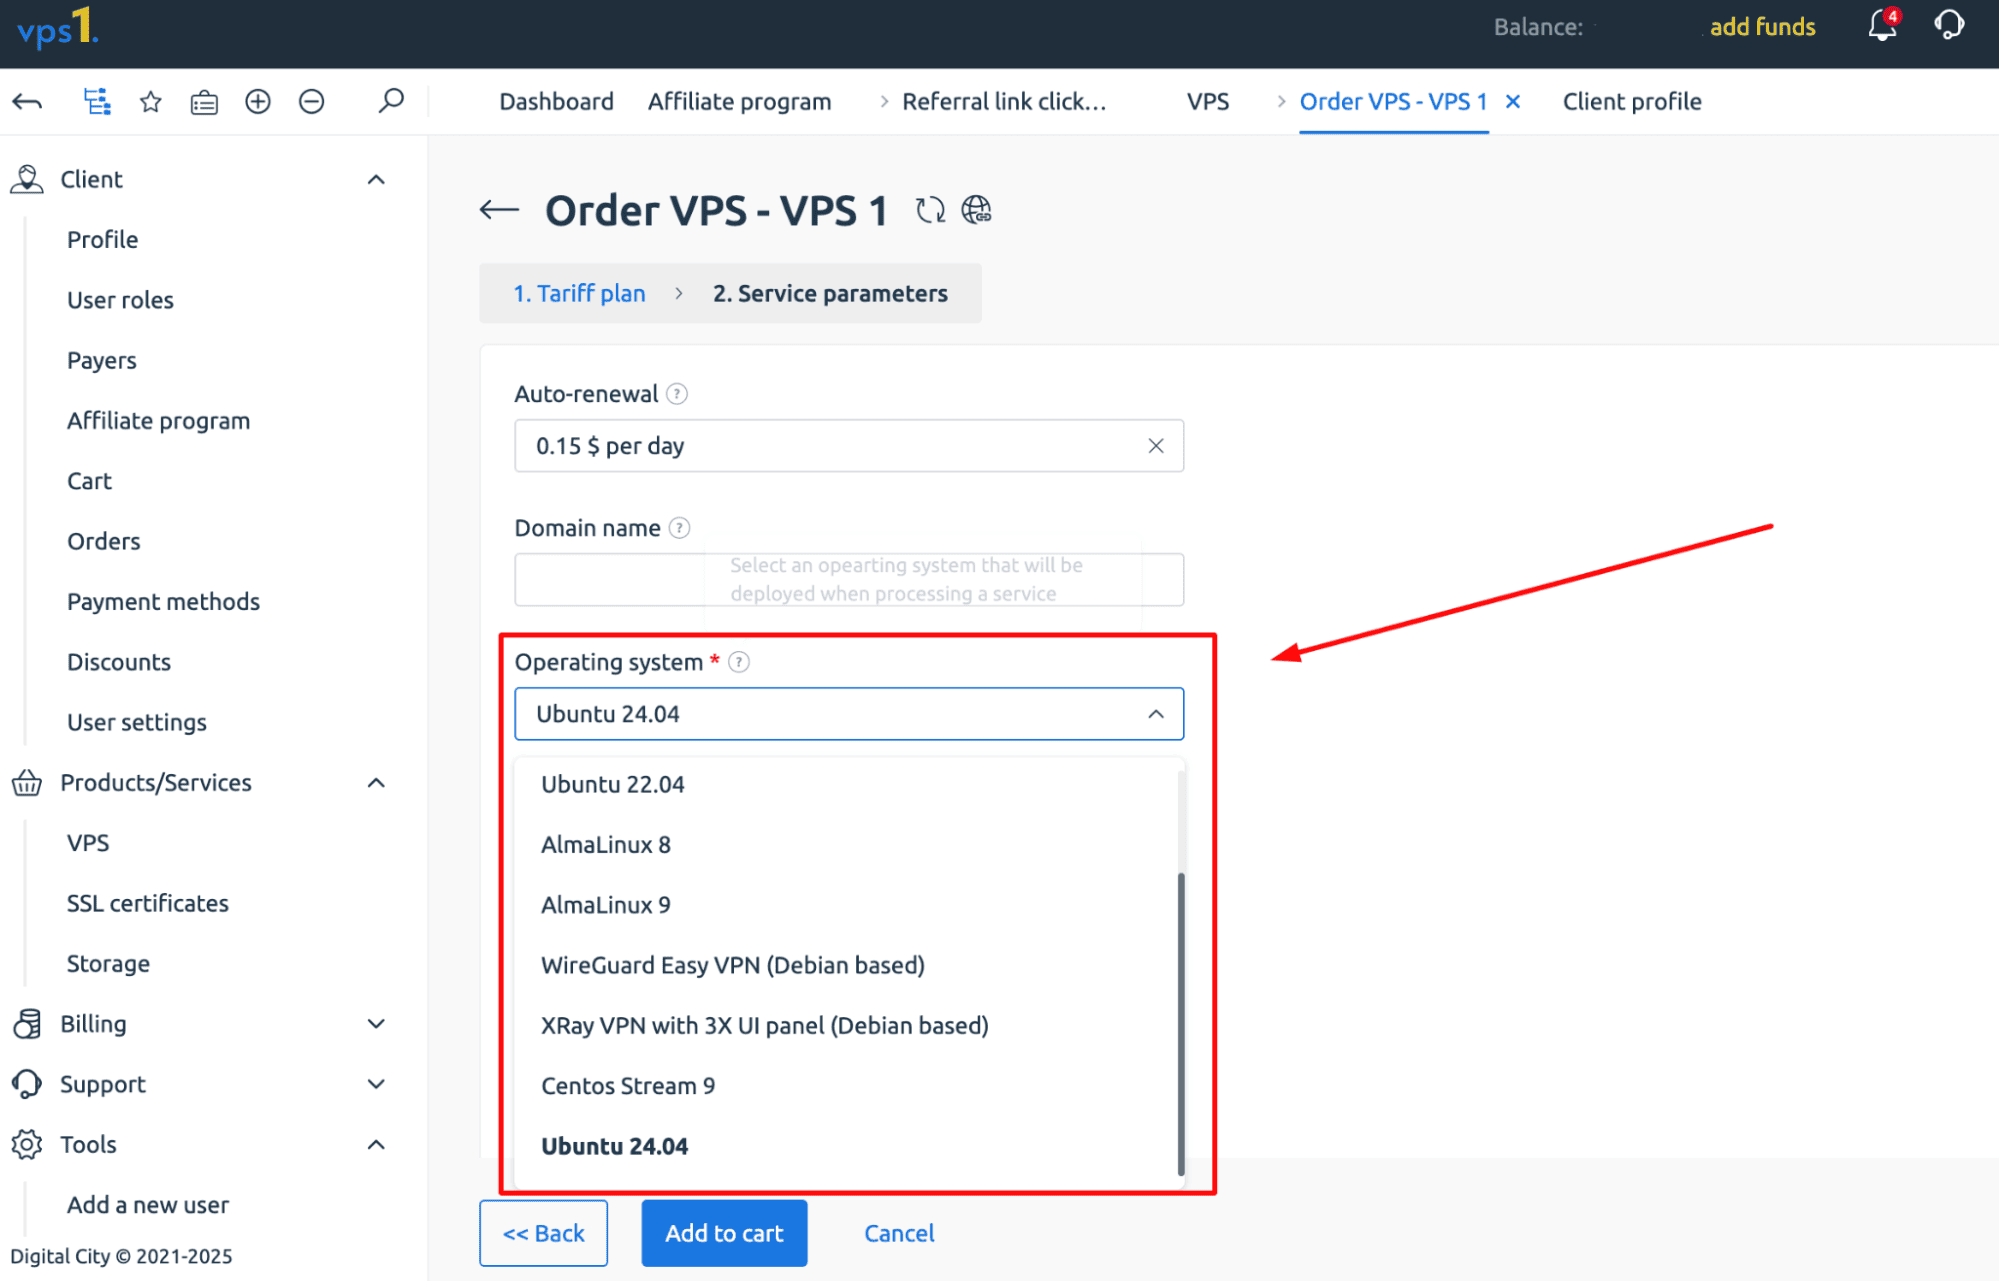Click the Domain name input field
Screen dimensions: 1999x1281
[849, 580]
